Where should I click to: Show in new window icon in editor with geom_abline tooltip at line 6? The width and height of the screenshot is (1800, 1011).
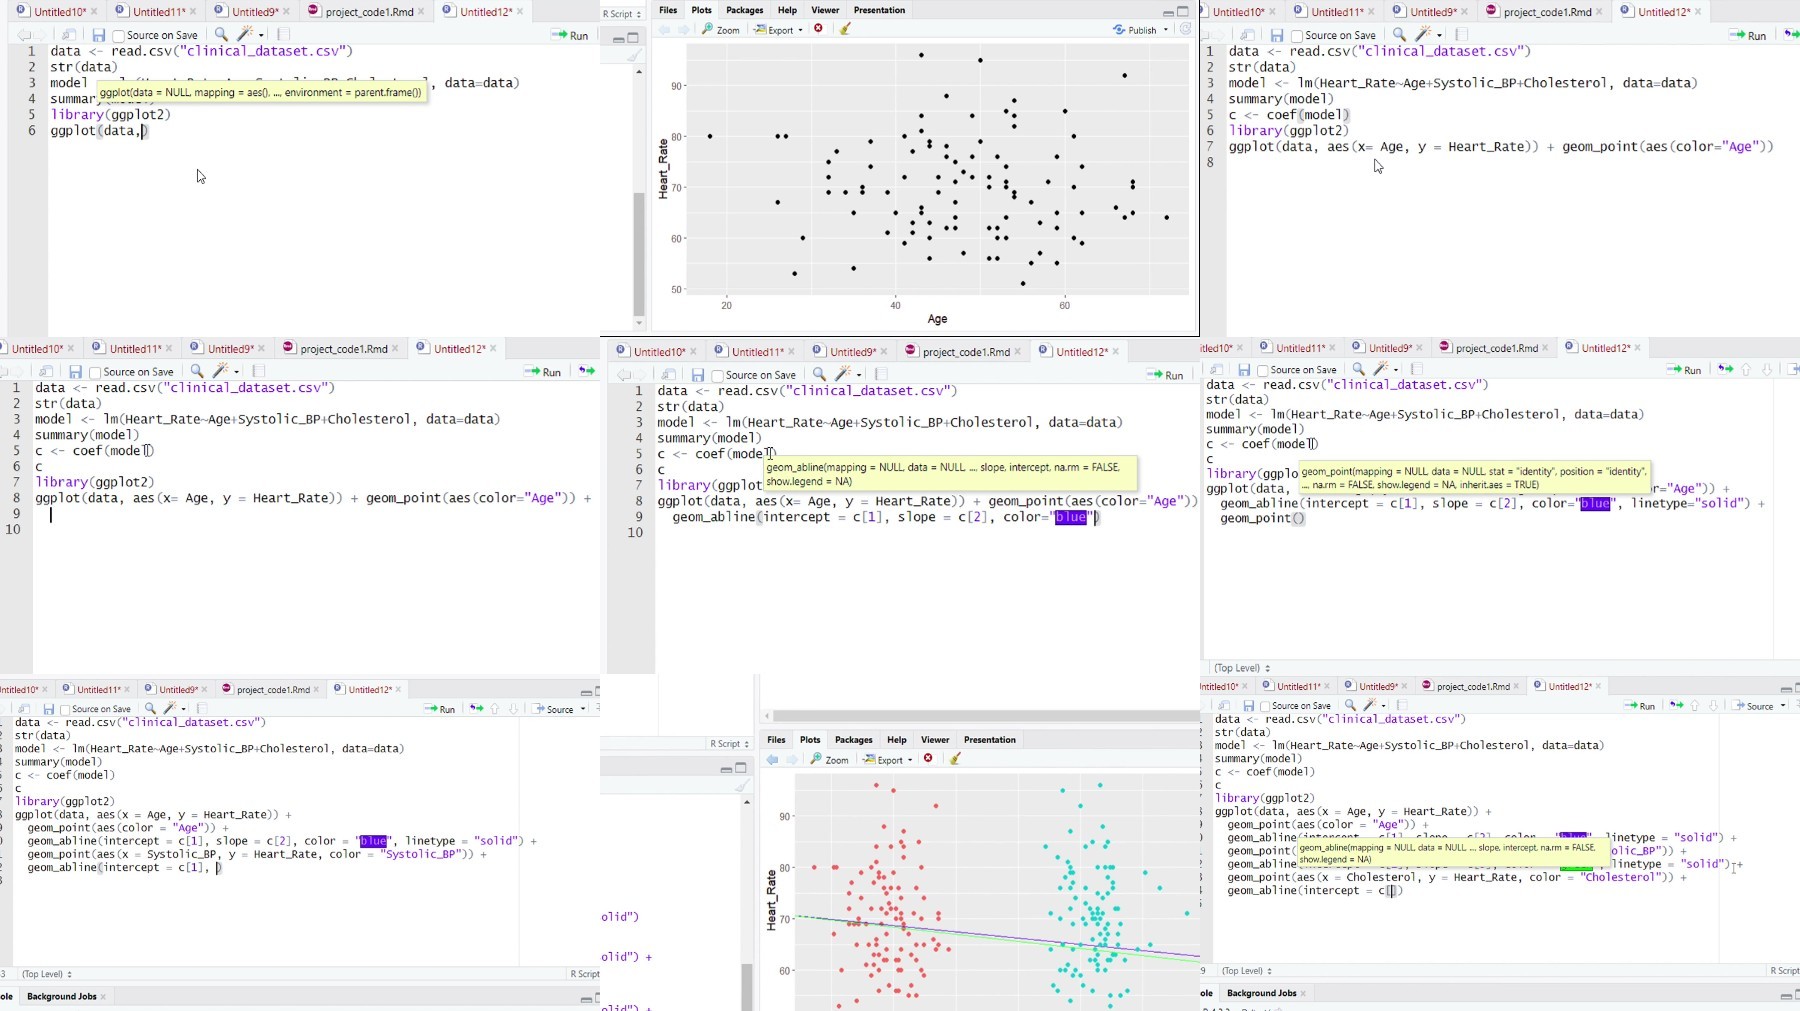(669, 375)
